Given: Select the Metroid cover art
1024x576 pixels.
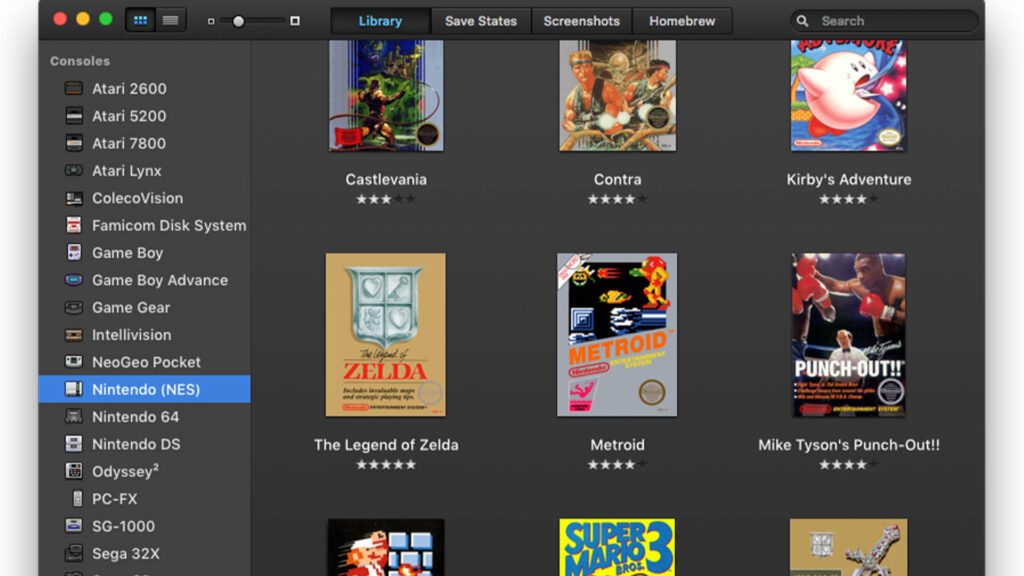Looking at the screenshot, I should pyautogui.click(x=617, y=335).
